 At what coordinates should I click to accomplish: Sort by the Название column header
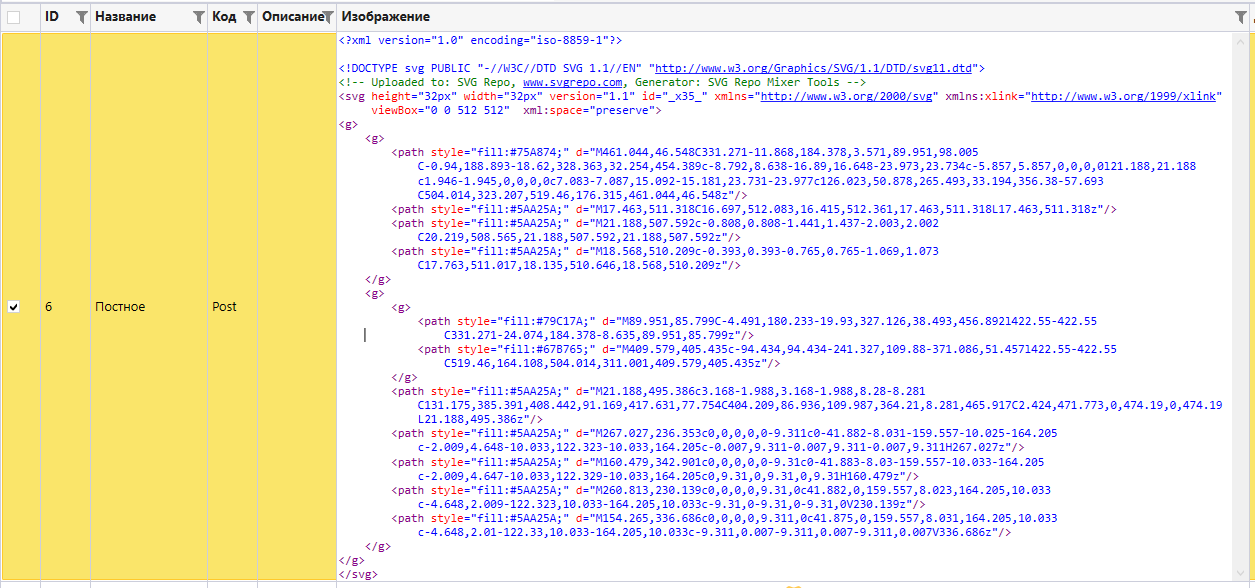coord(126,17)
